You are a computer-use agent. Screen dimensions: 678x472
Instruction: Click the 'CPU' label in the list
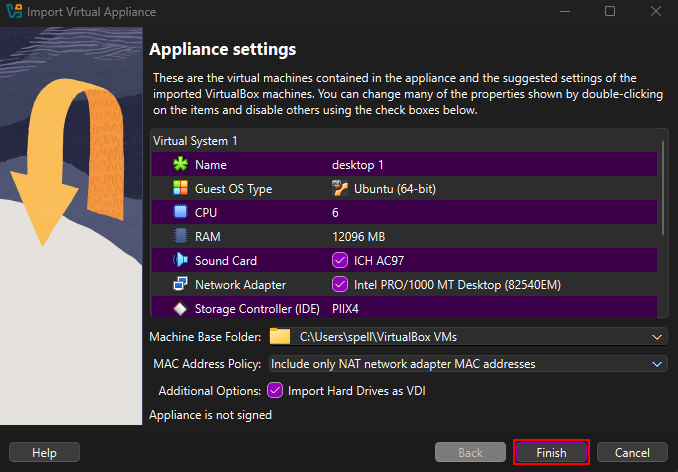[x=206, y=213]
